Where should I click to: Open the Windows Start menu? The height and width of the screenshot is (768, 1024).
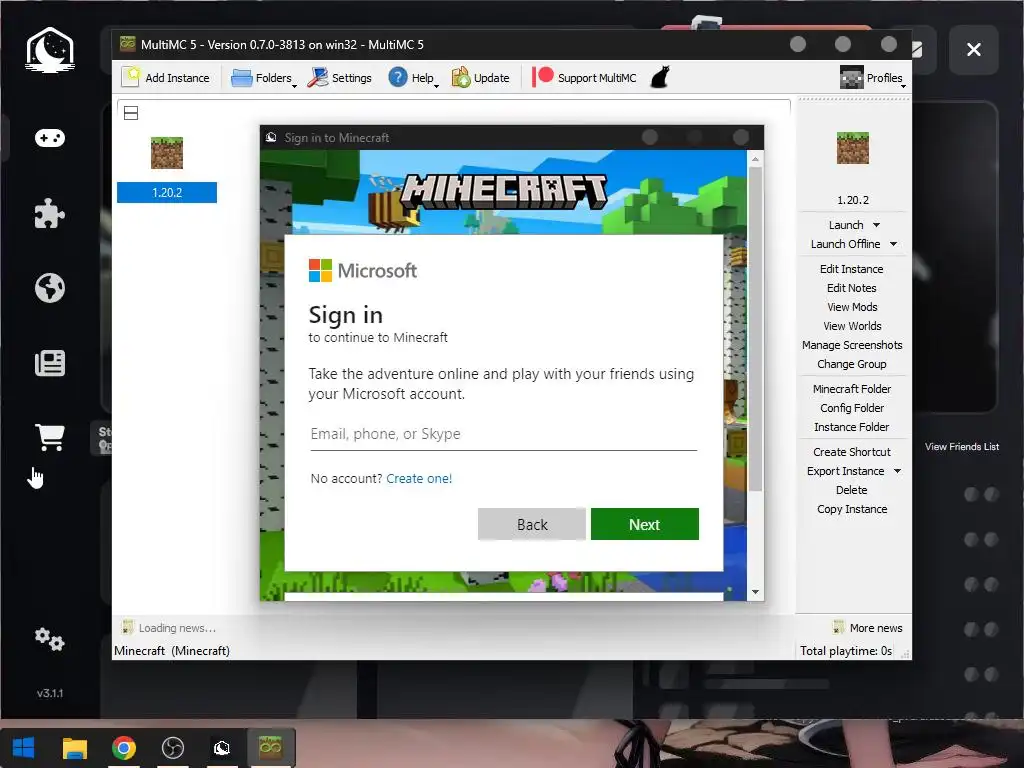tap(24, 748)
